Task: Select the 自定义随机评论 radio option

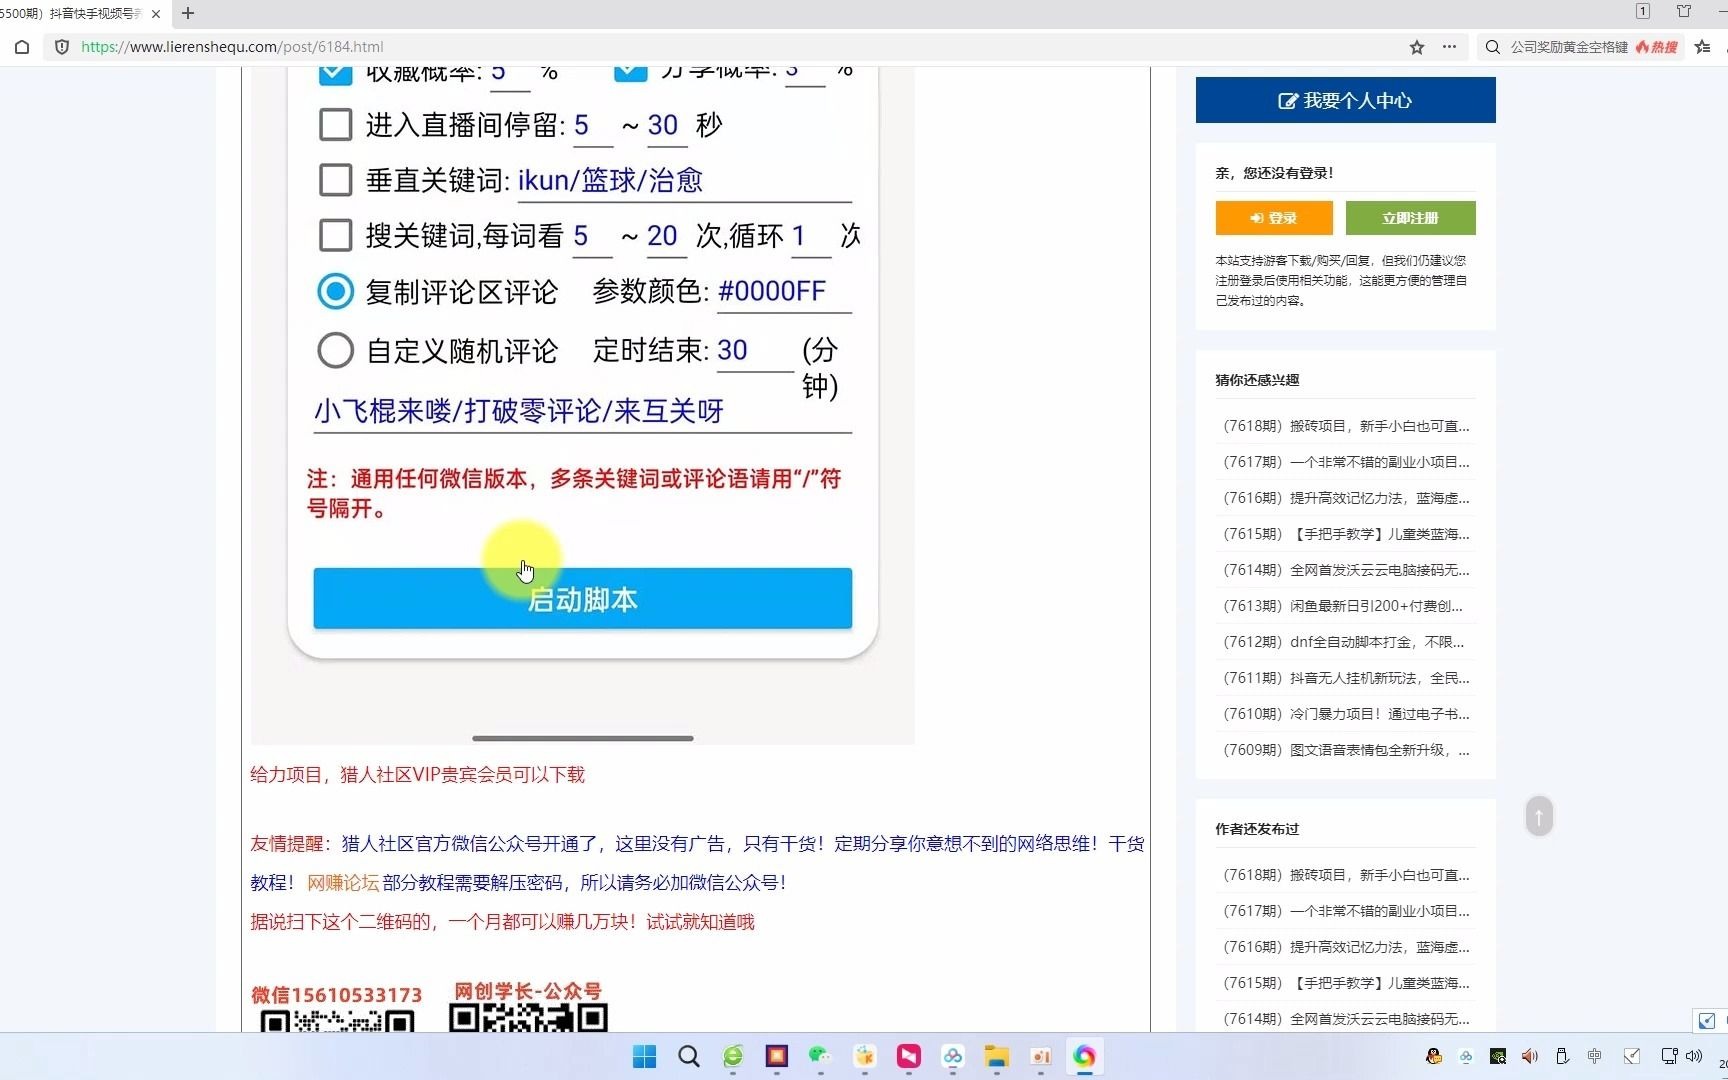Action: pos(335,351)
